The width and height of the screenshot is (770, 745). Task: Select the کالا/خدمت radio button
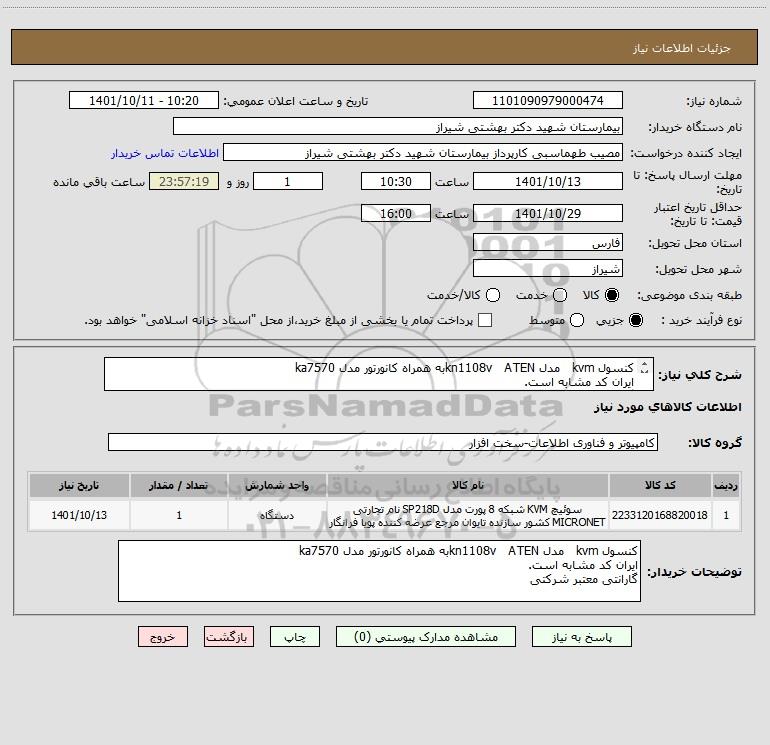pos(493,295)
